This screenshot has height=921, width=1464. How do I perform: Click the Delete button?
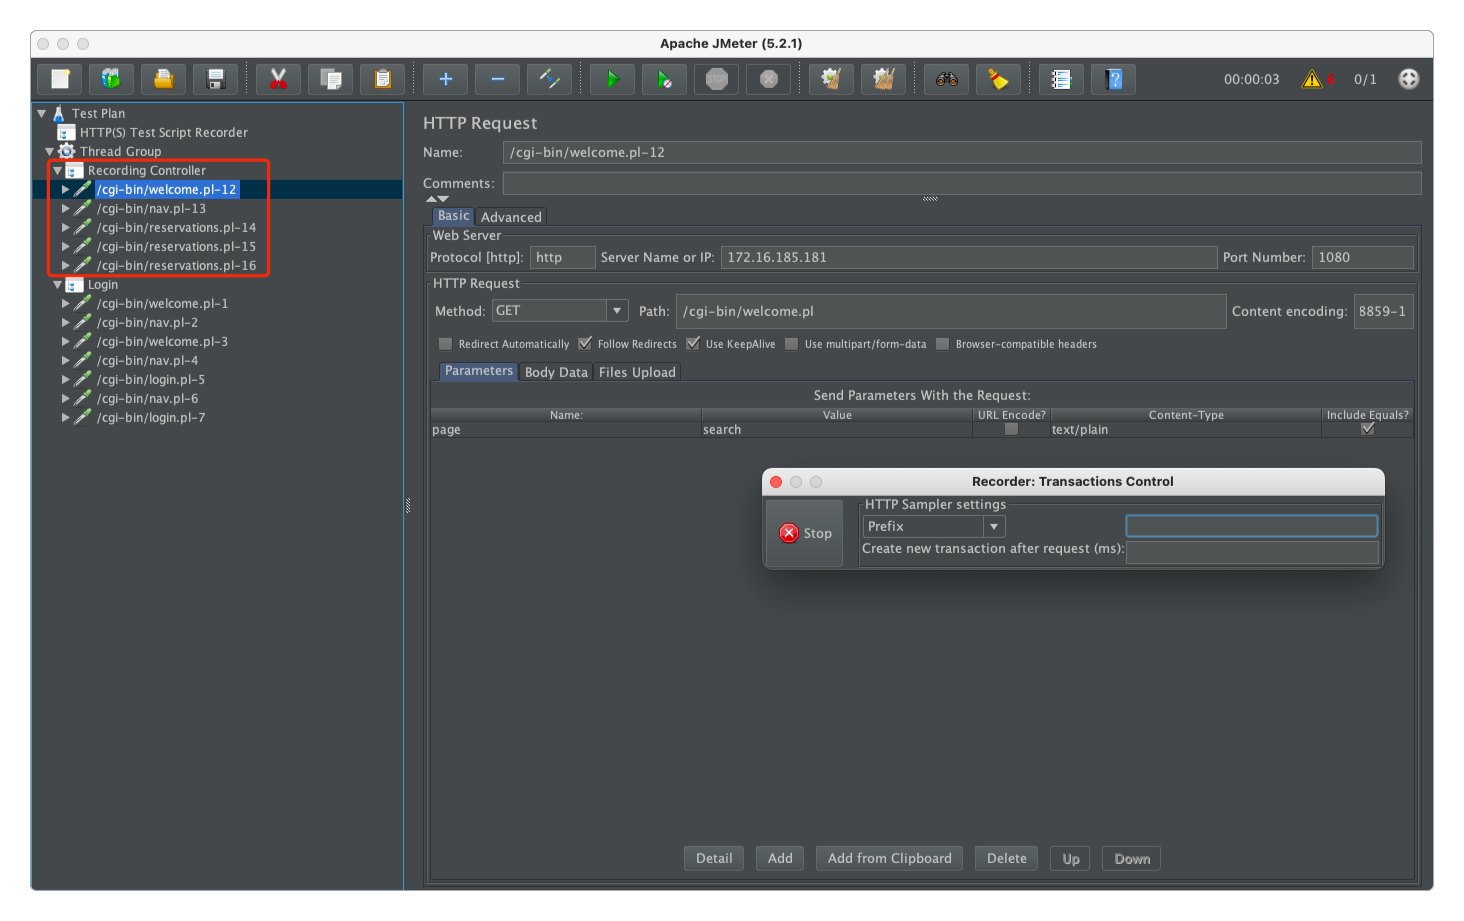tap(1007, 858)
